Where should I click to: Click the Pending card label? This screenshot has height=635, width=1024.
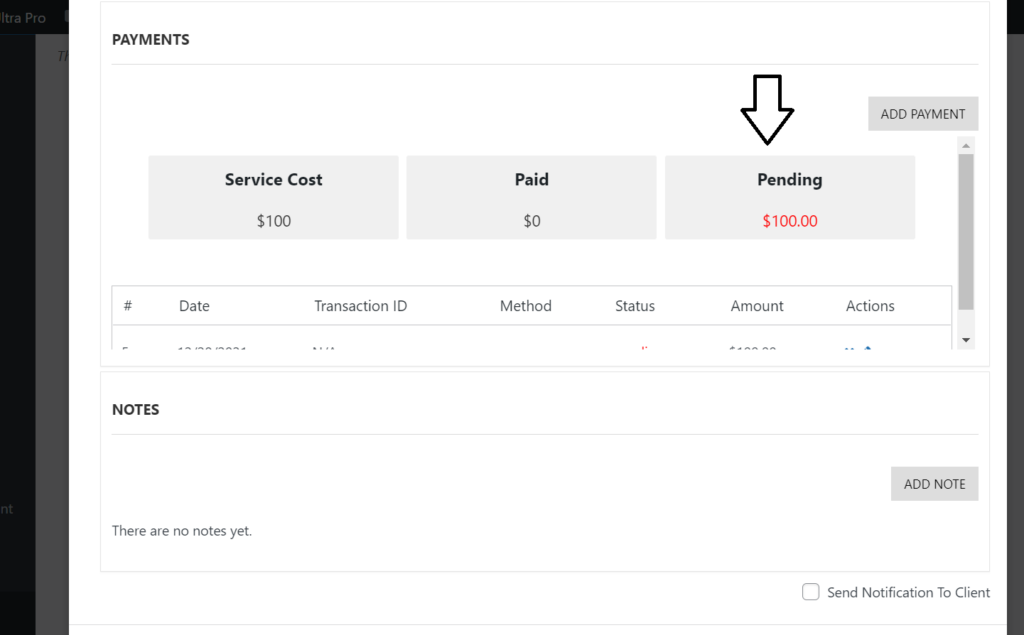point(790,180)
